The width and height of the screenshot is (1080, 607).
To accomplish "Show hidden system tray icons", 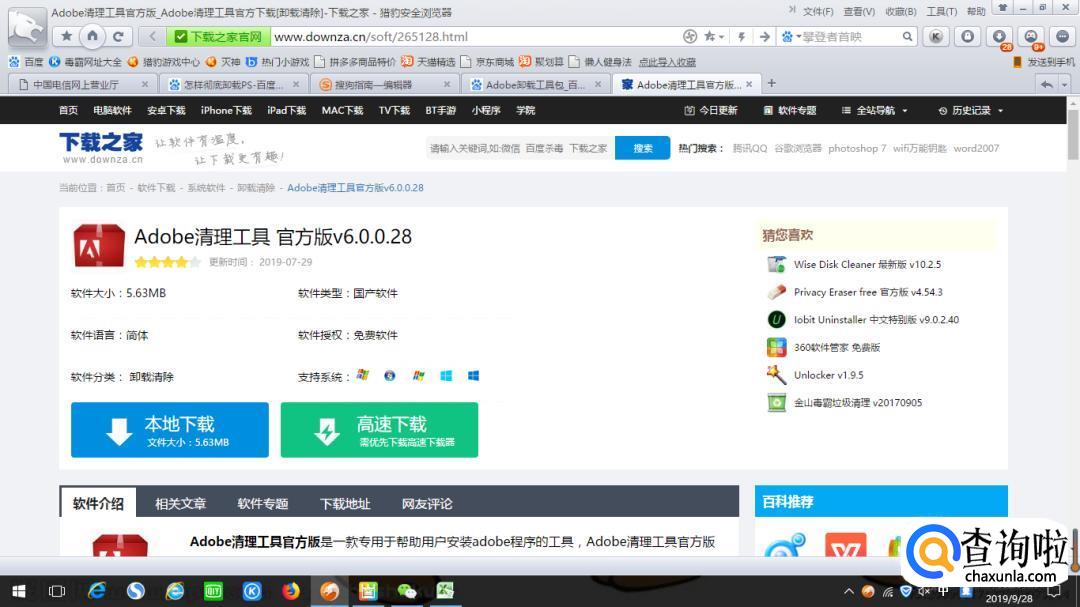I will [x=849, y=591].
